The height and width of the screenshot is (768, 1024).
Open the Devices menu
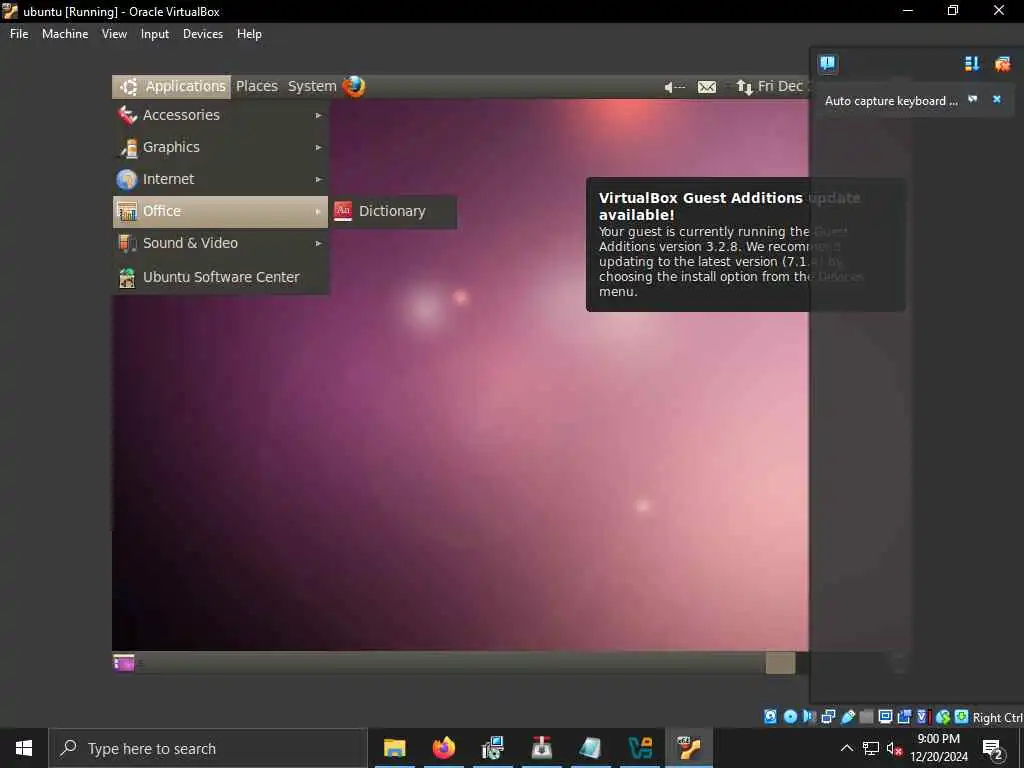[202, 34]
